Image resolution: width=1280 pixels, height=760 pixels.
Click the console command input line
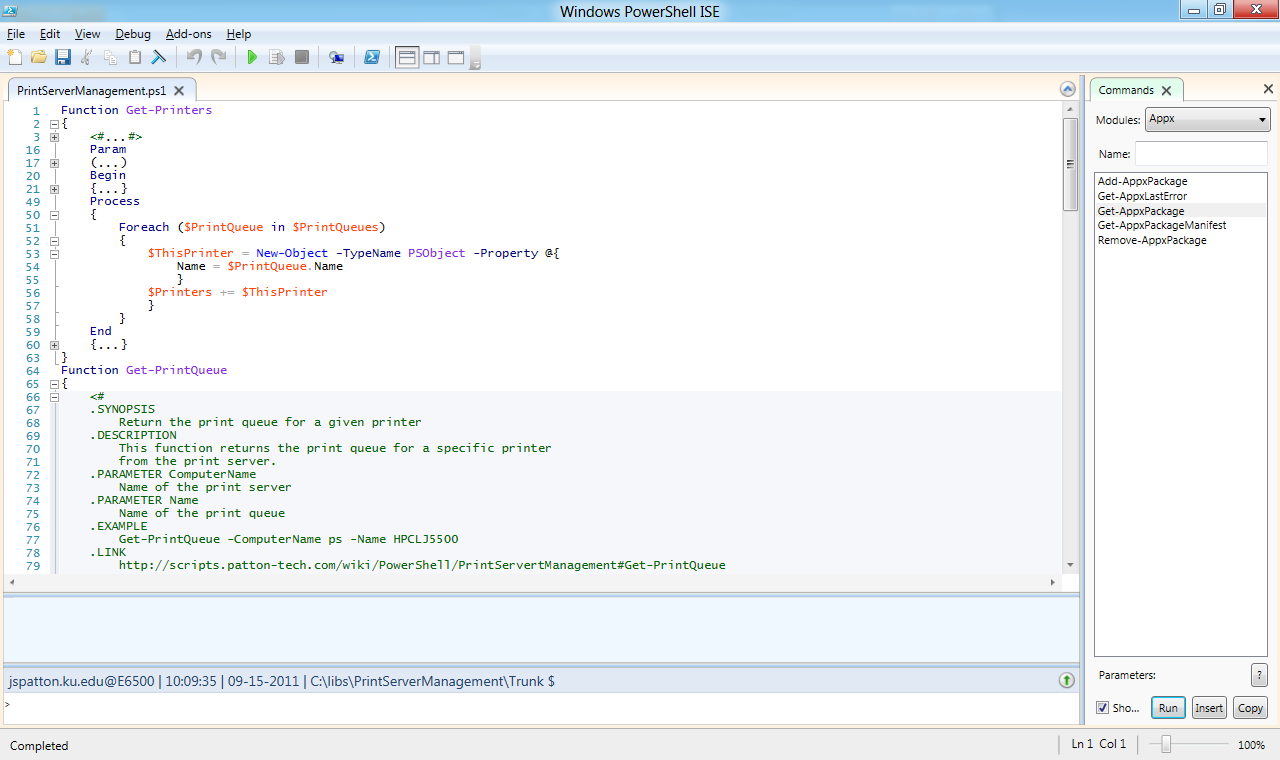[540, 705]
